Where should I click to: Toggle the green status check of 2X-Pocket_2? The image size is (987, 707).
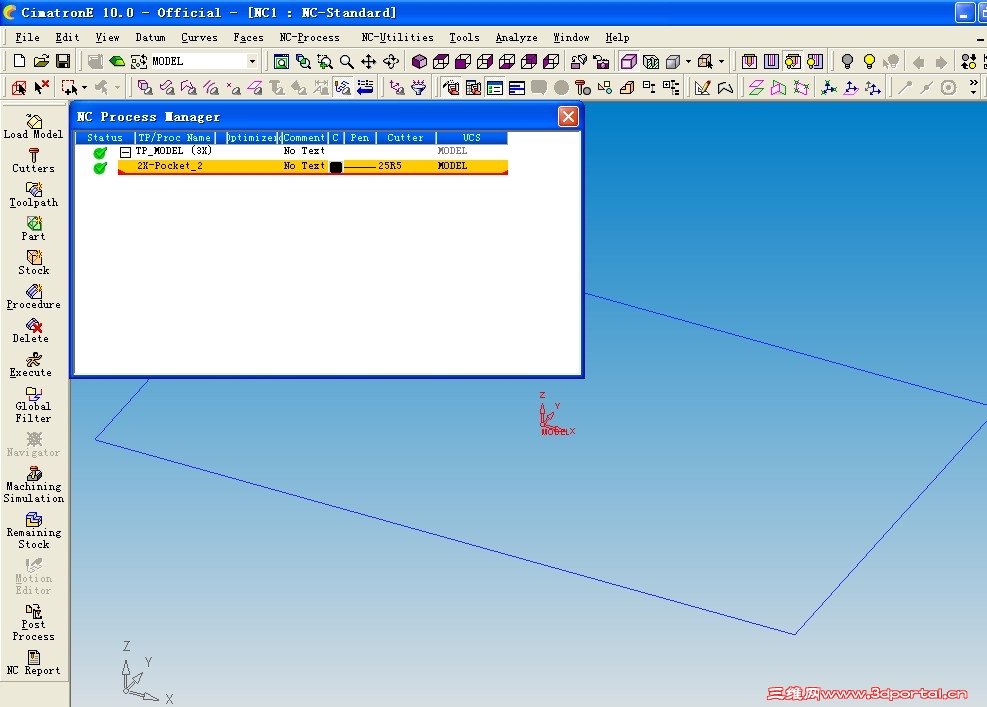point(100,168)
